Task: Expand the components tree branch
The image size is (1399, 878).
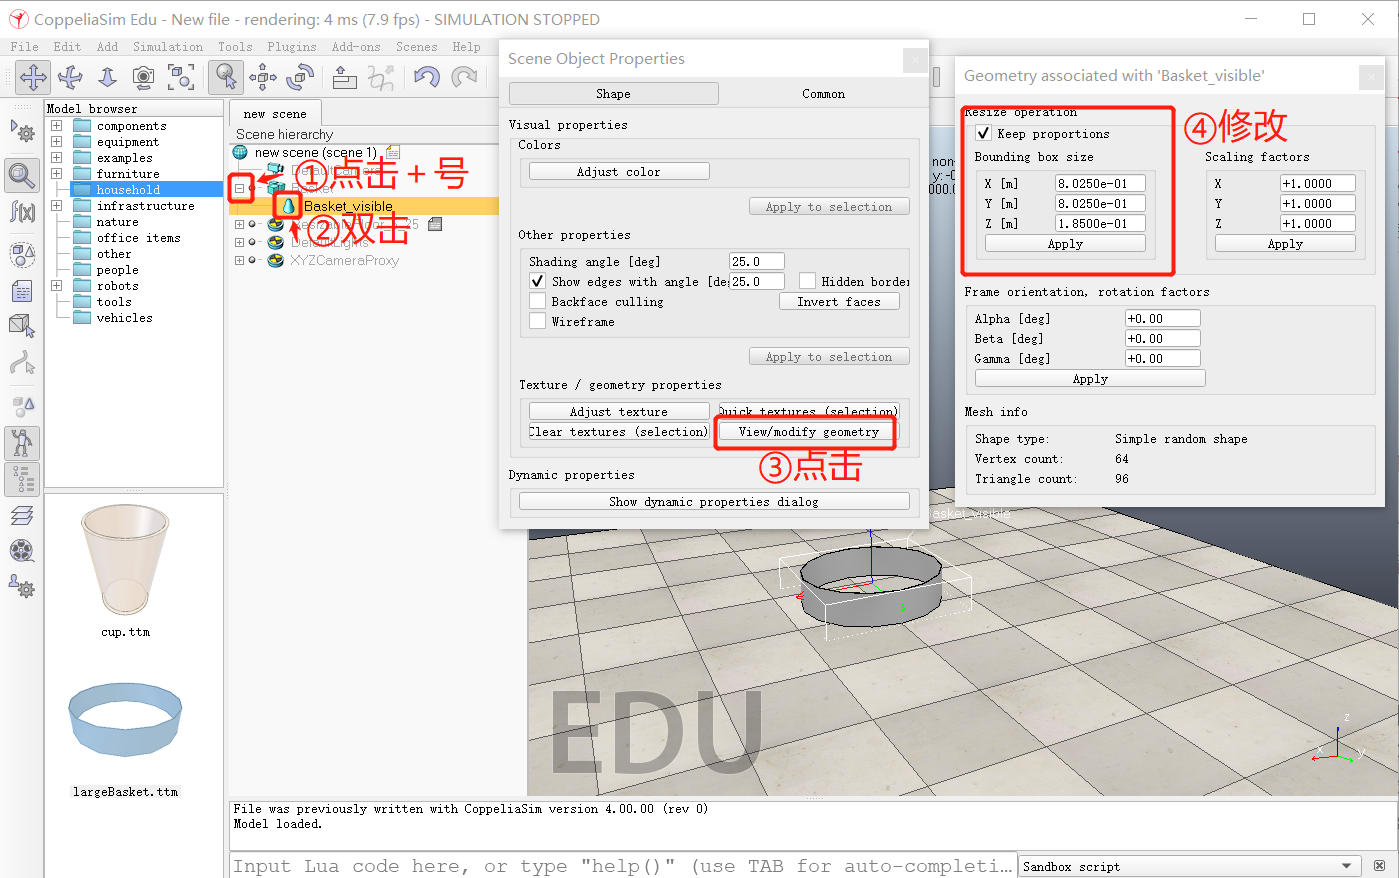Action: point(57,125)
